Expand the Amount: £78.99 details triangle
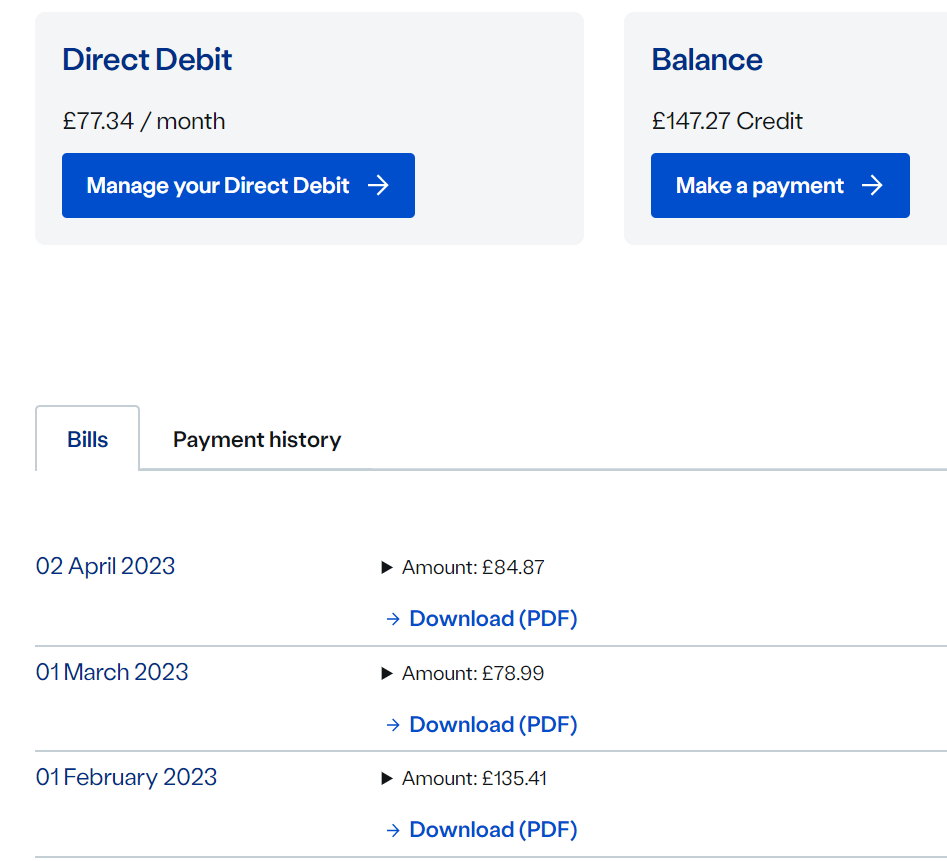The width and height of the screenshot is (947, 861). 387,674
